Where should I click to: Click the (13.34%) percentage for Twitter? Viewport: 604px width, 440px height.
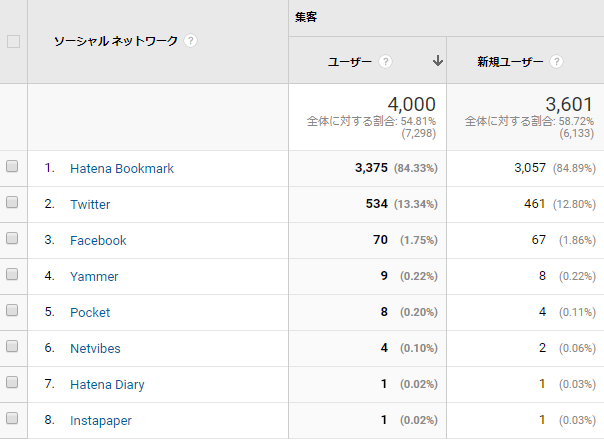pyautogui.click(x=416, y=204)
